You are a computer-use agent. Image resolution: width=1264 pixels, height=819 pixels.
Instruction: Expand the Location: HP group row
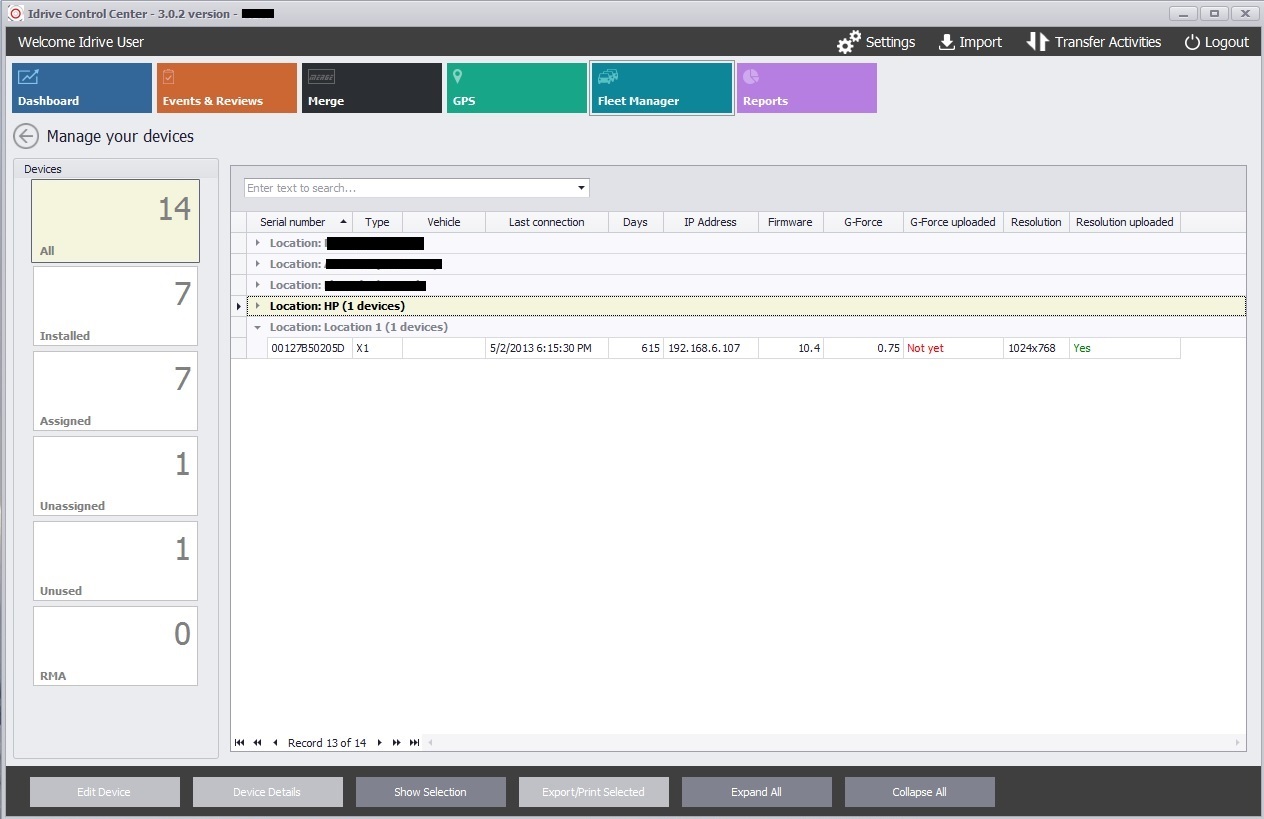point(258,306)
